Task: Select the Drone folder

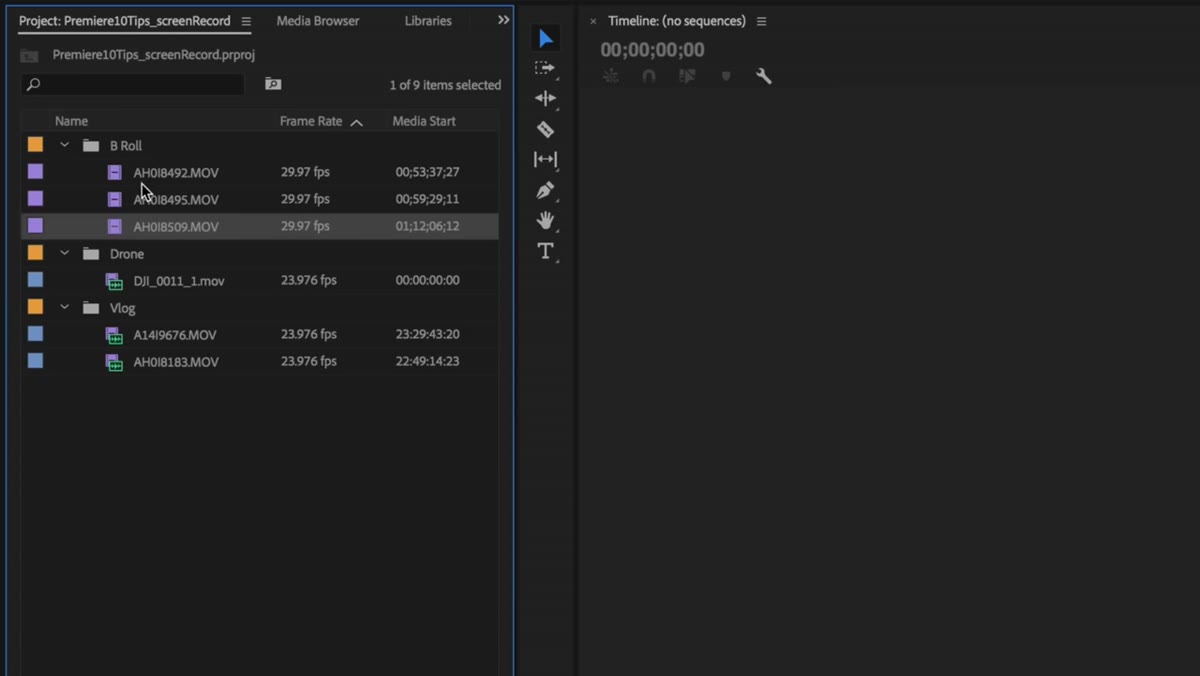Action: (127, 254)
